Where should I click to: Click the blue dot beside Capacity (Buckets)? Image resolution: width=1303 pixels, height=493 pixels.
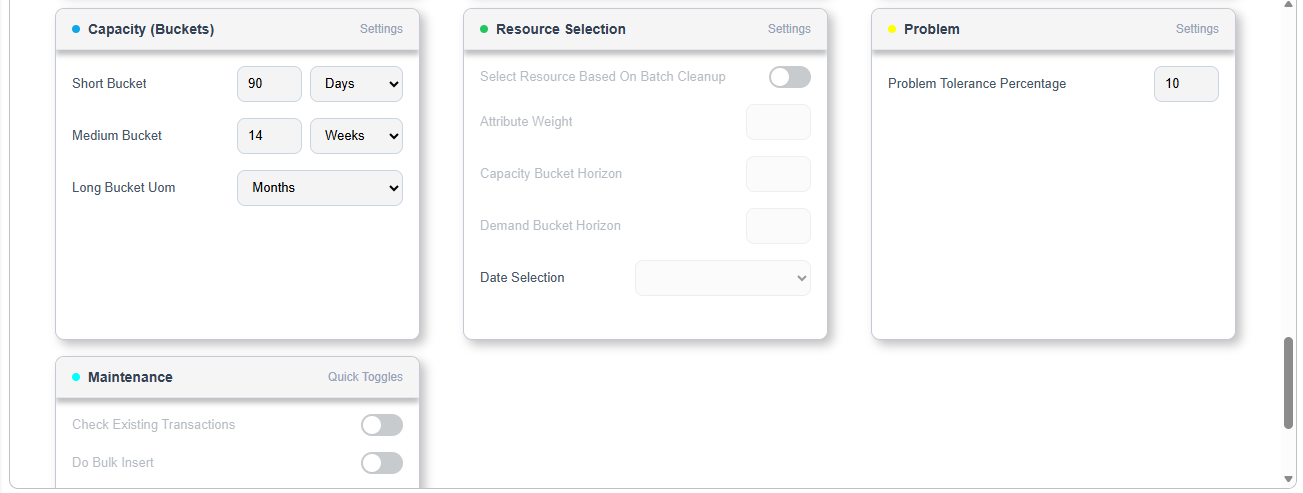click(76, 30)
